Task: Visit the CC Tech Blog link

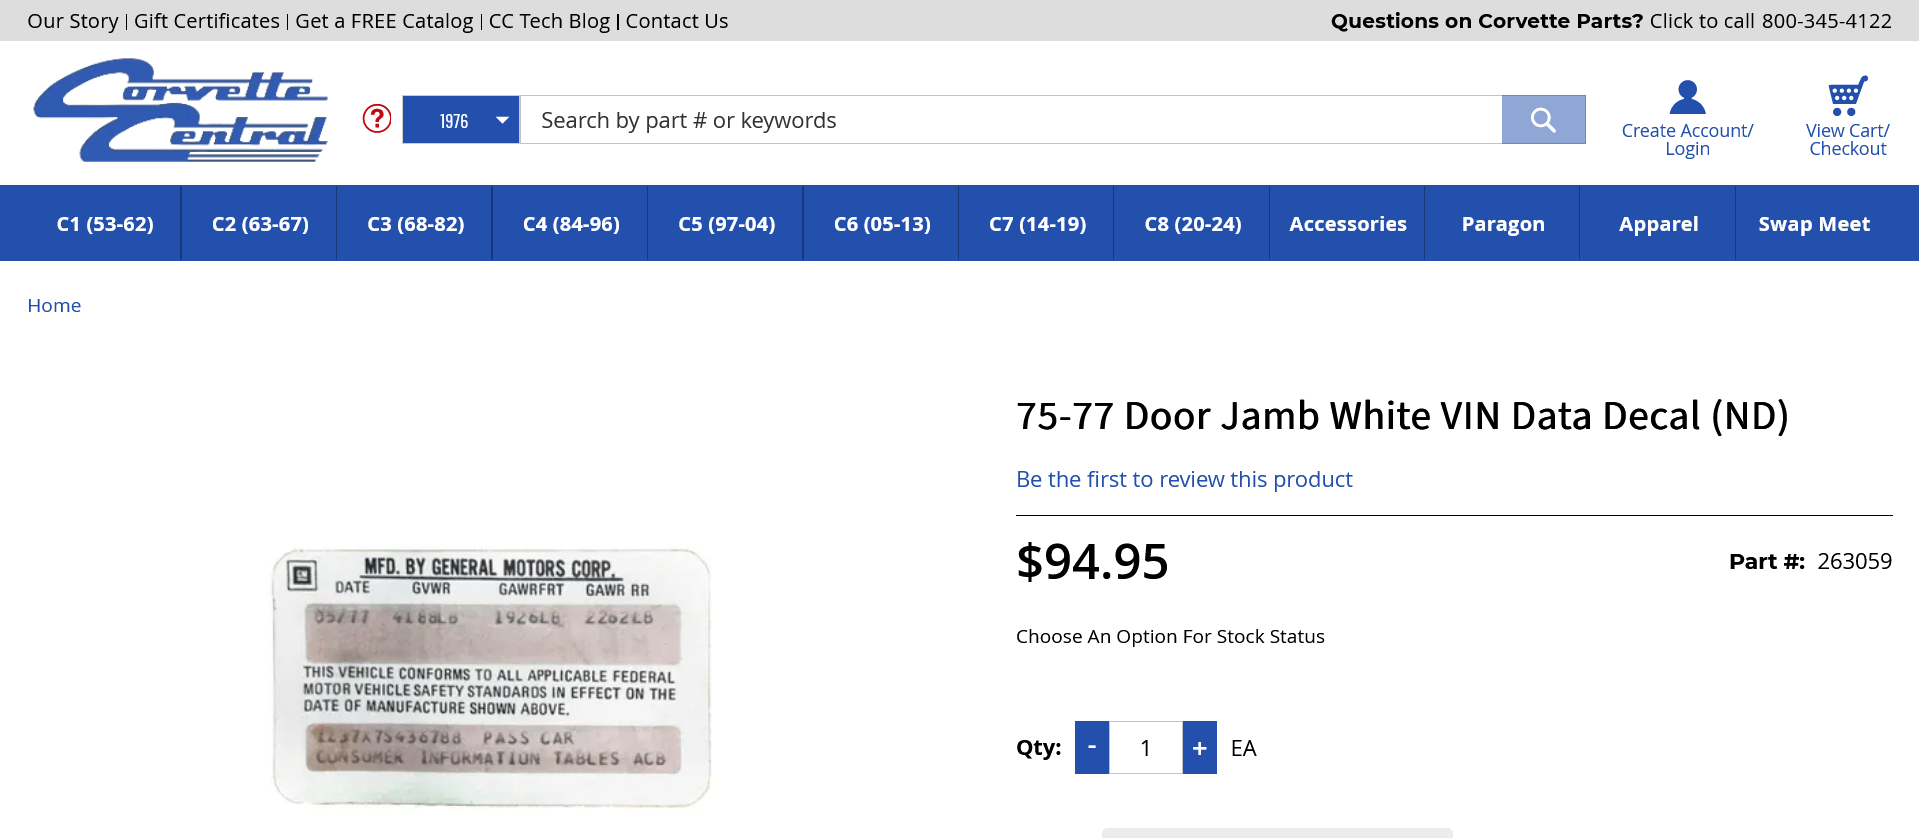Action: point(549,21)
